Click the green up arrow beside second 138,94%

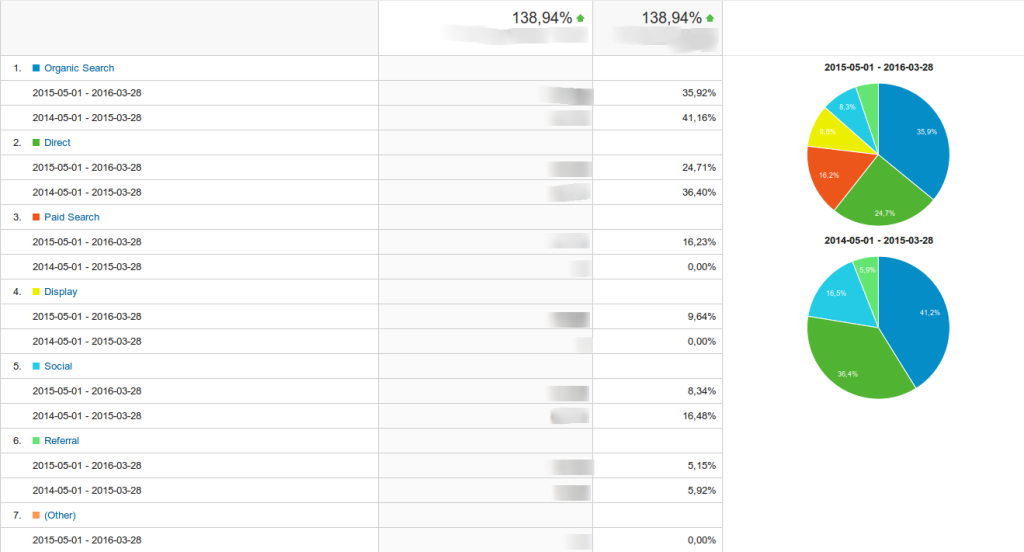pos(710,18)
